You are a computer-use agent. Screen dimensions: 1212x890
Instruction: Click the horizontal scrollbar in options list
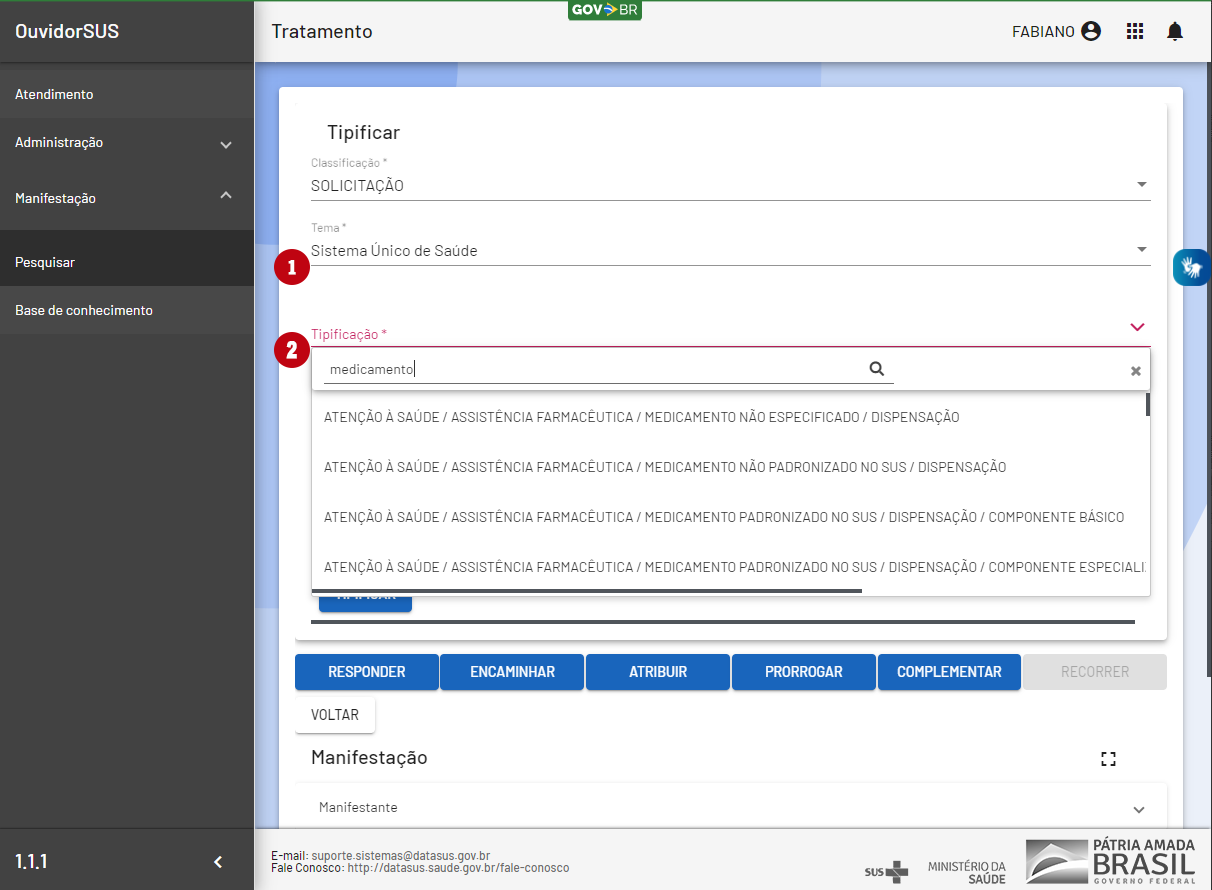587,591
